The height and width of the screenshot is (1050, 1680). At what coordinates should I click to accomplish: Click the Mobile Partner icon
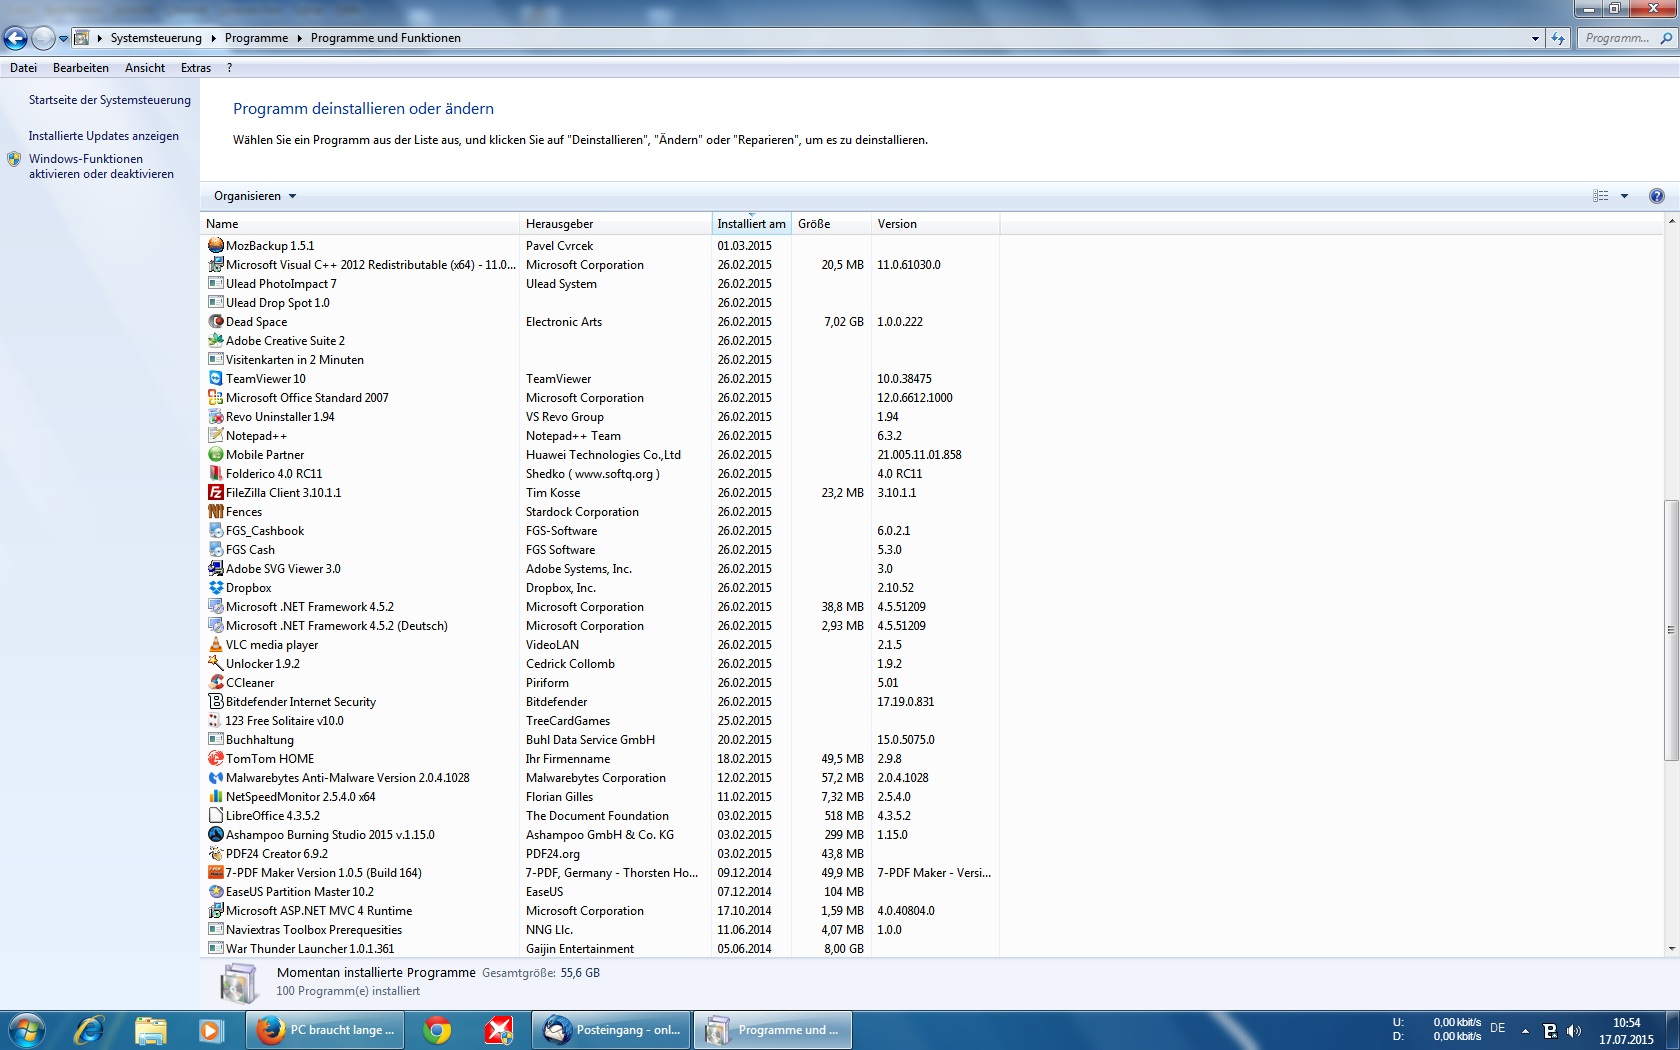click(215, 454)
